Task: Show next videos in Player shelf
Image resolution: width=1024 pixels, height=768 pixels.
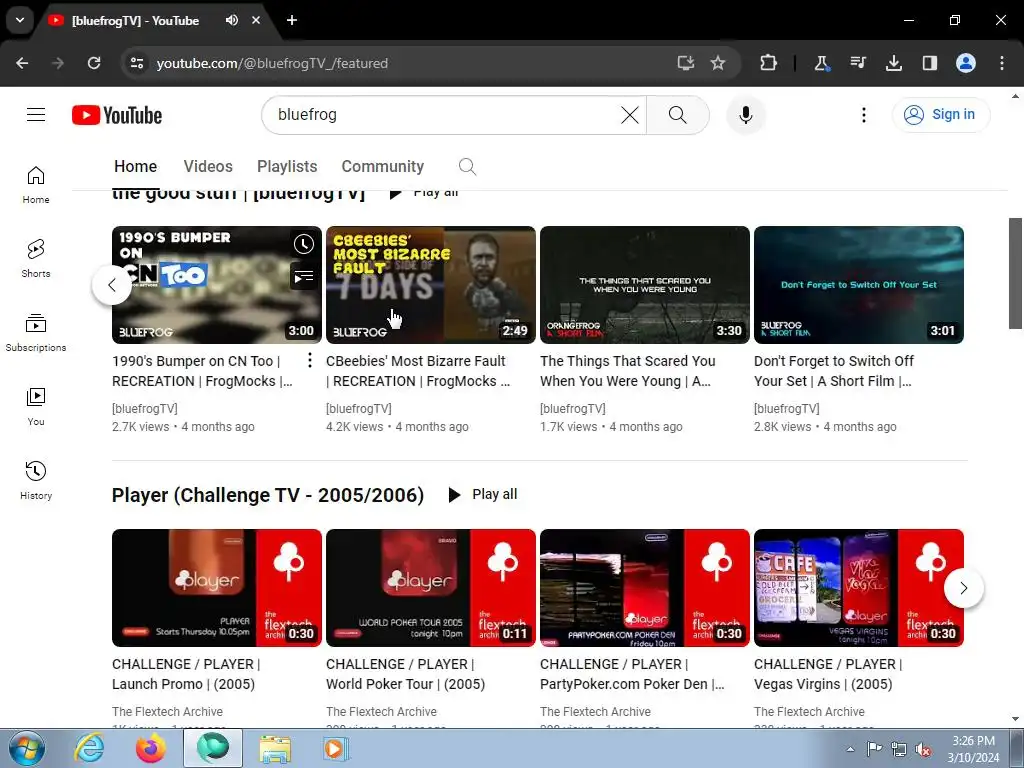Action: tap(964, 588)
